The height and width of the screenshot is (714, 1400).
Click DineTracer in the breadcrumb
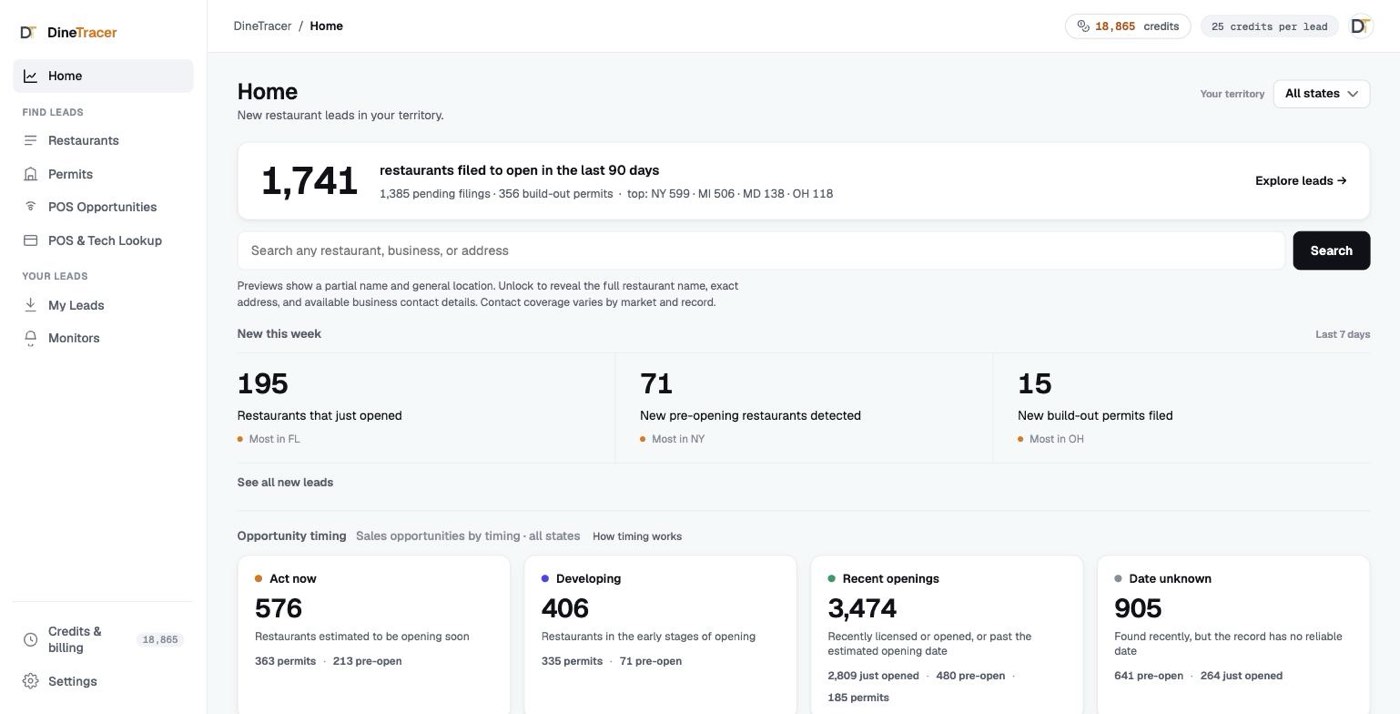pos(263,26)
